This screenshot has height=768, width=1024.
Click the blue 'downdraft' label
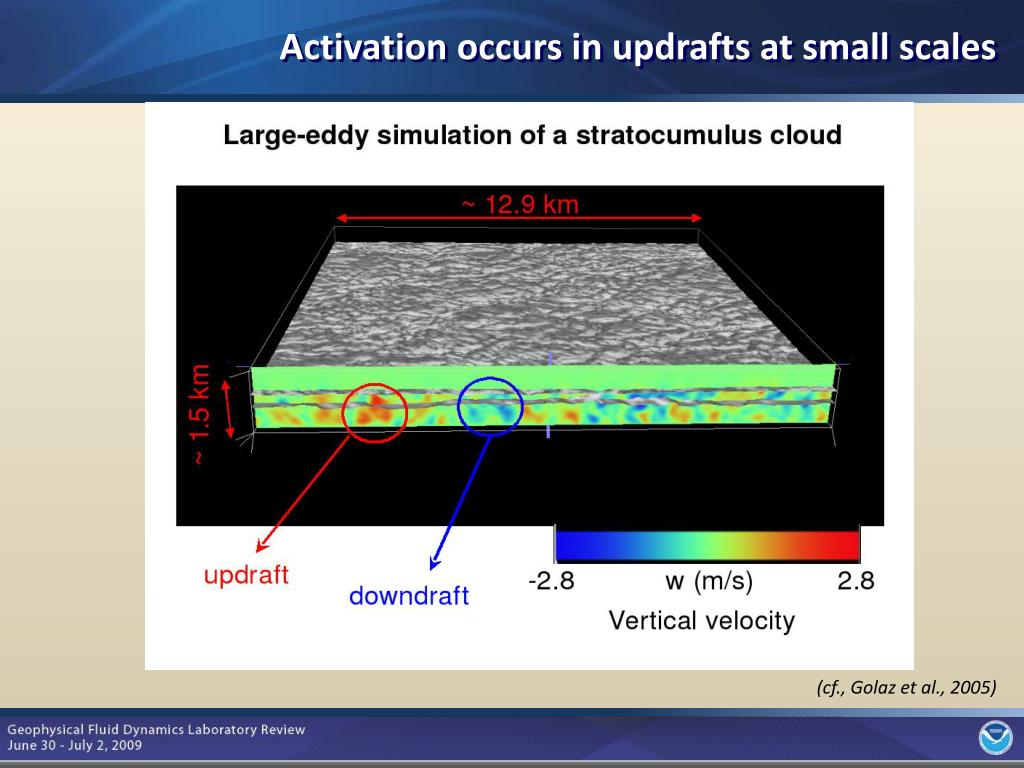click(x=409, y=596)
